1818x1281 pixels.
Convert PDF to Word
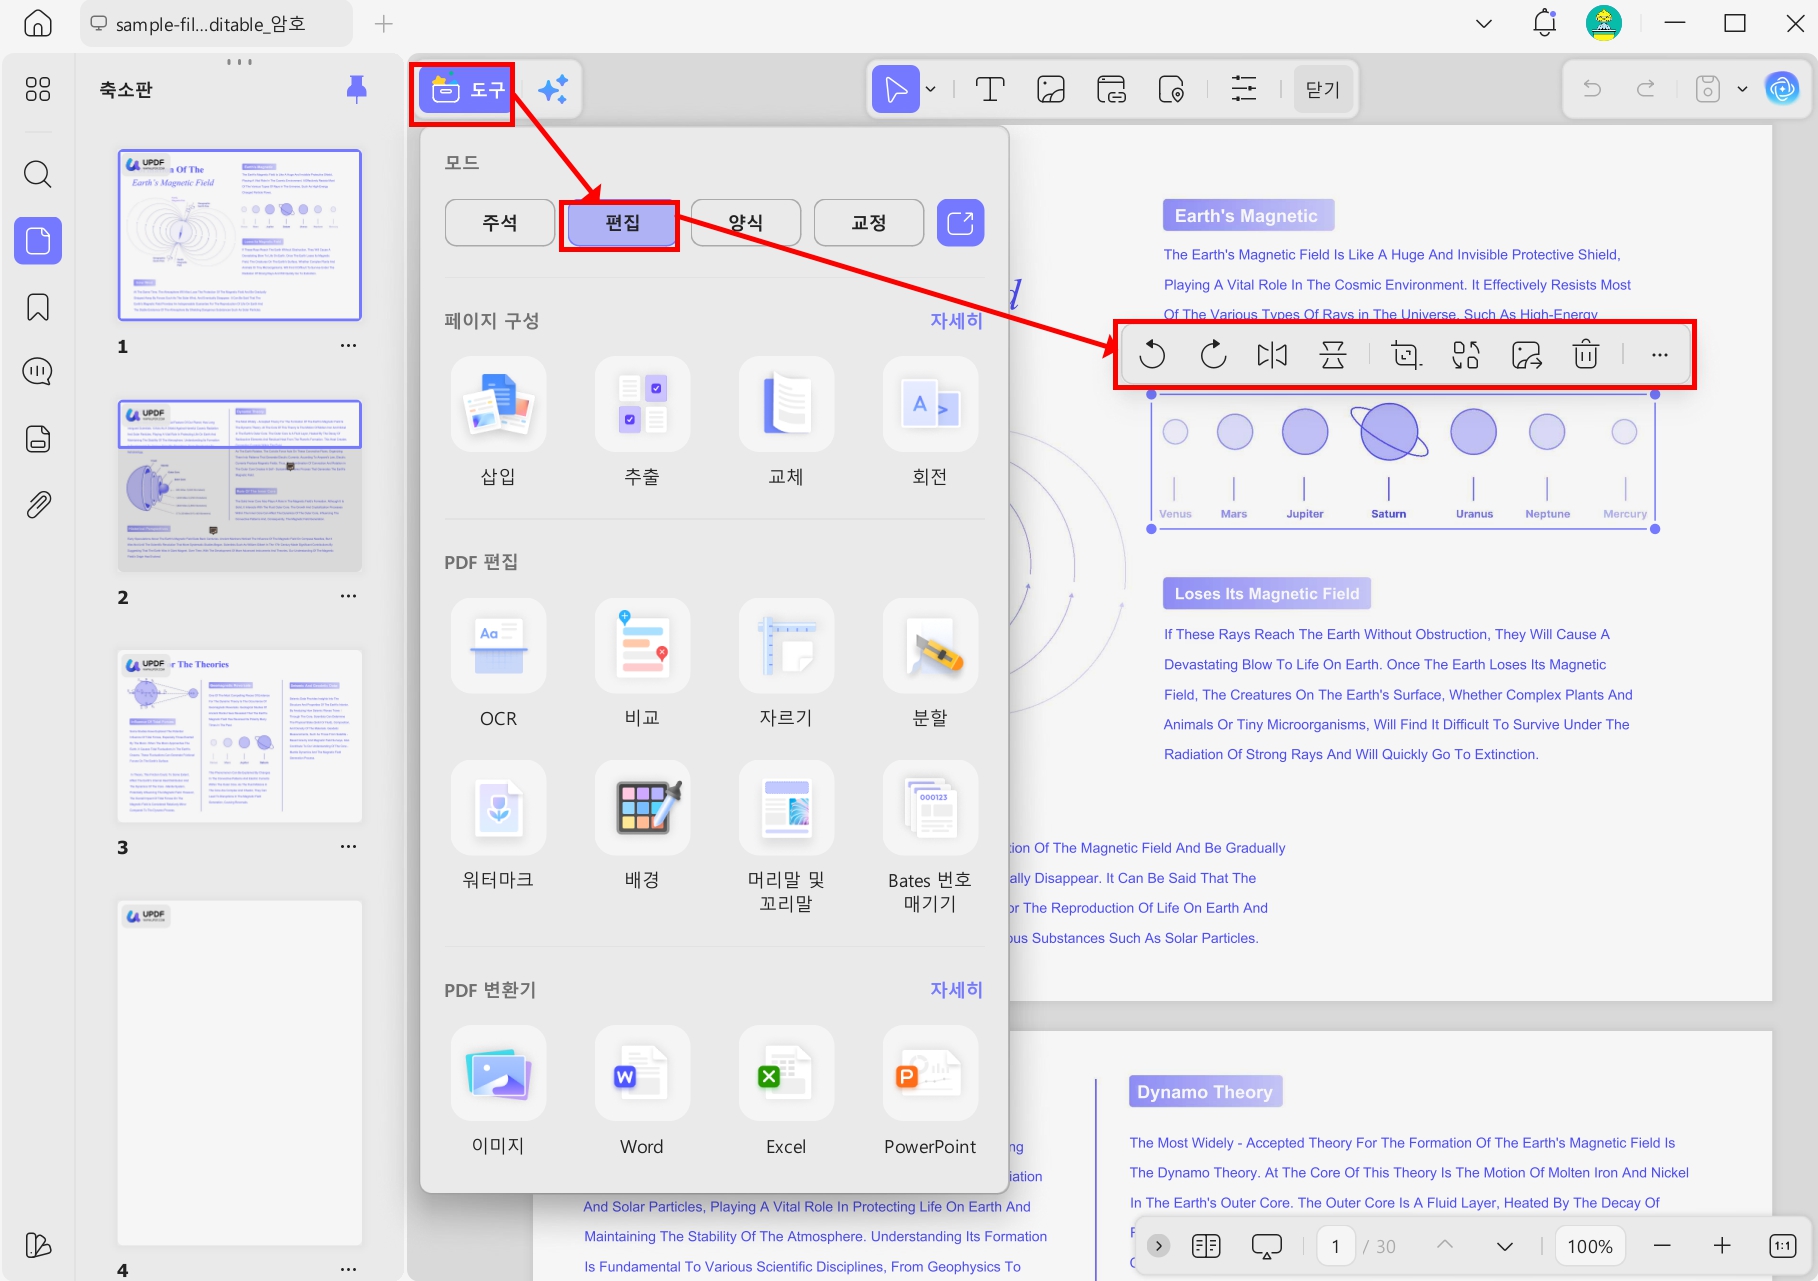point(642,1073)
